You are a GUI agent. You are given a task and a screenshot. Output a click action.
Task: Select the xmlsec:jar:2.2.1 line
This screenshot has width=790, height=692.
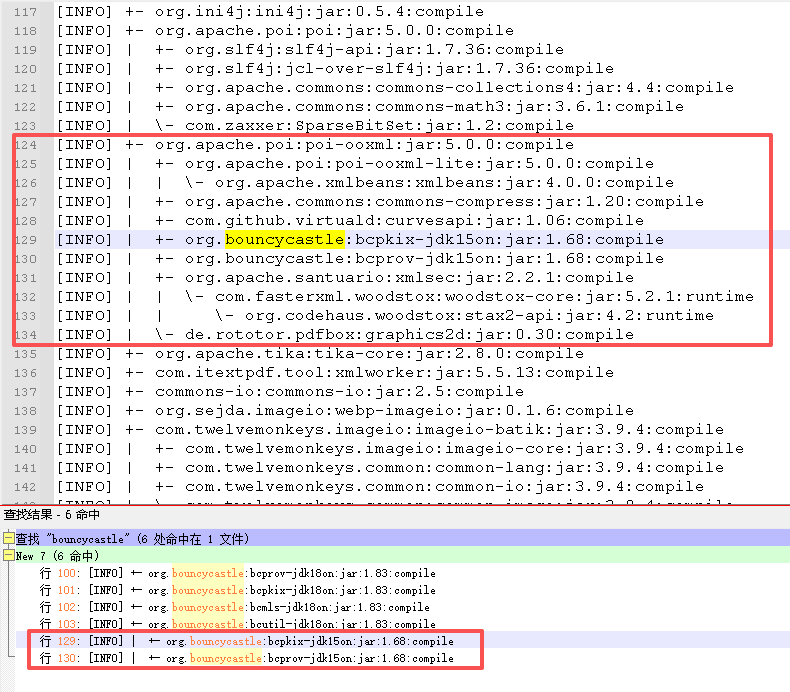coord(345,278)
